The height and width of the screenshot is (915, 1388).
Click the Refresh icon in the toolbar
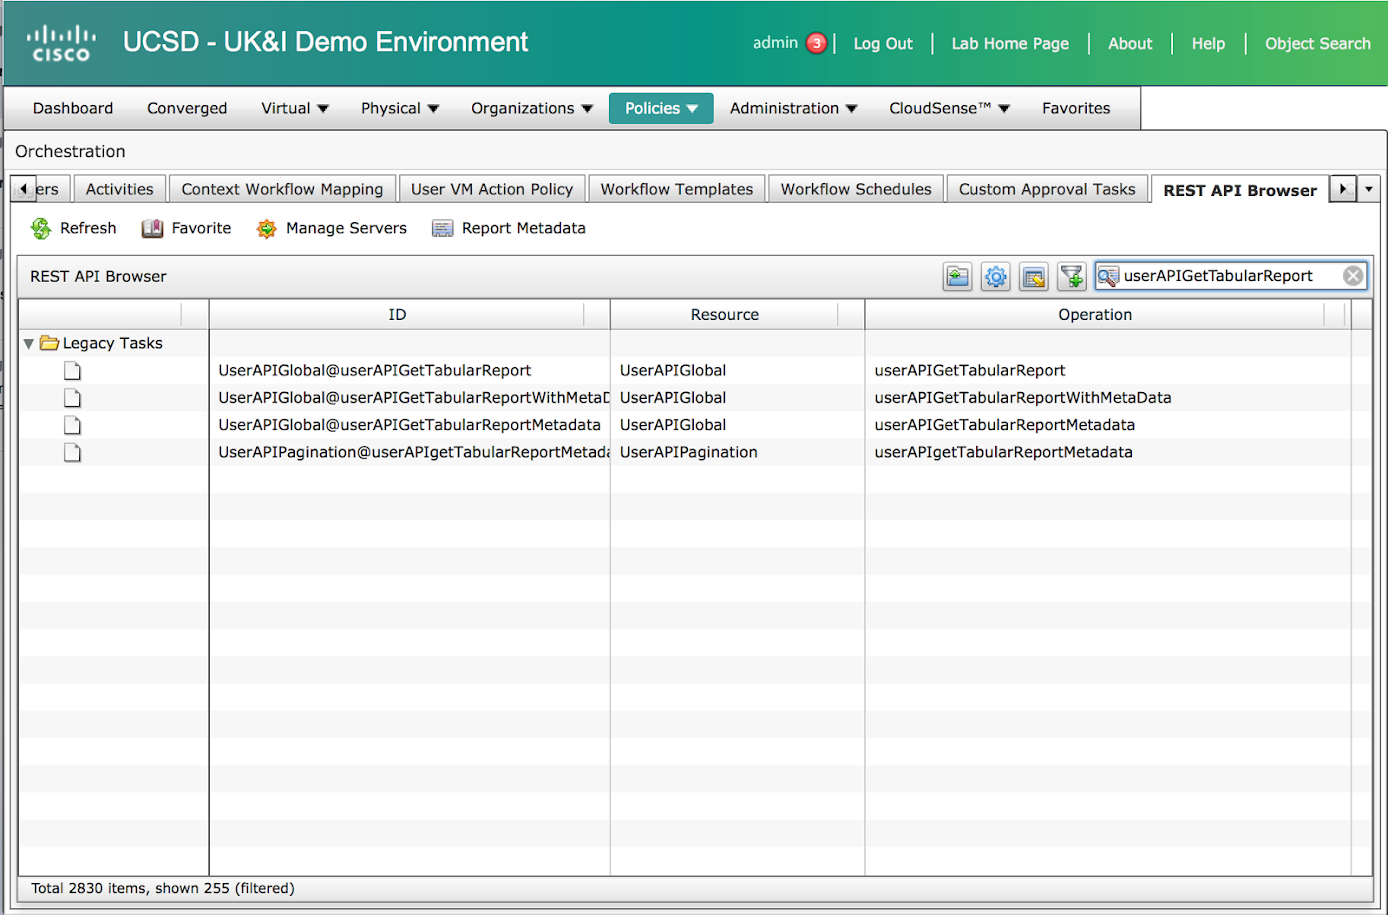pos(41,229)
